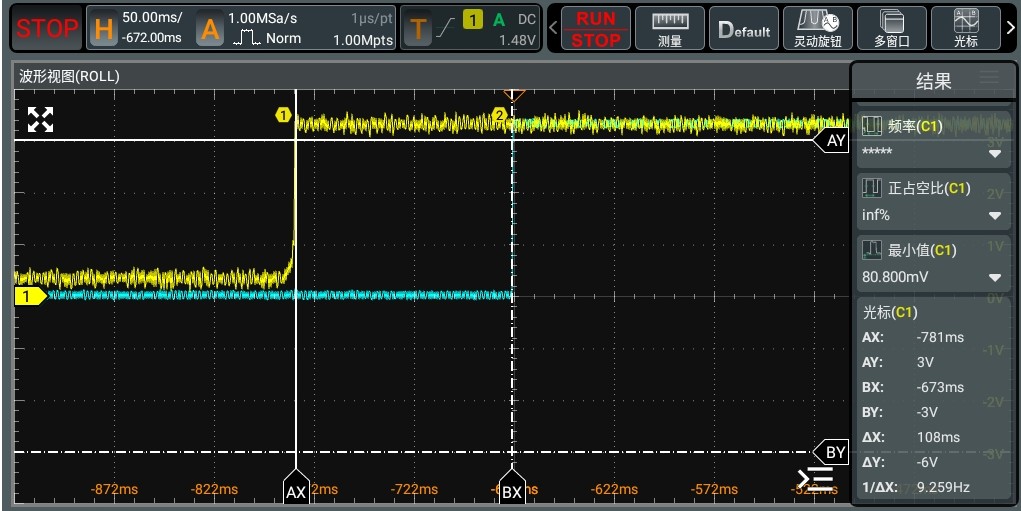Image resolution: width=1021 pixels, height=511 pixels.
Task: Toggle the 光标 cursor function
Action: 965,29
